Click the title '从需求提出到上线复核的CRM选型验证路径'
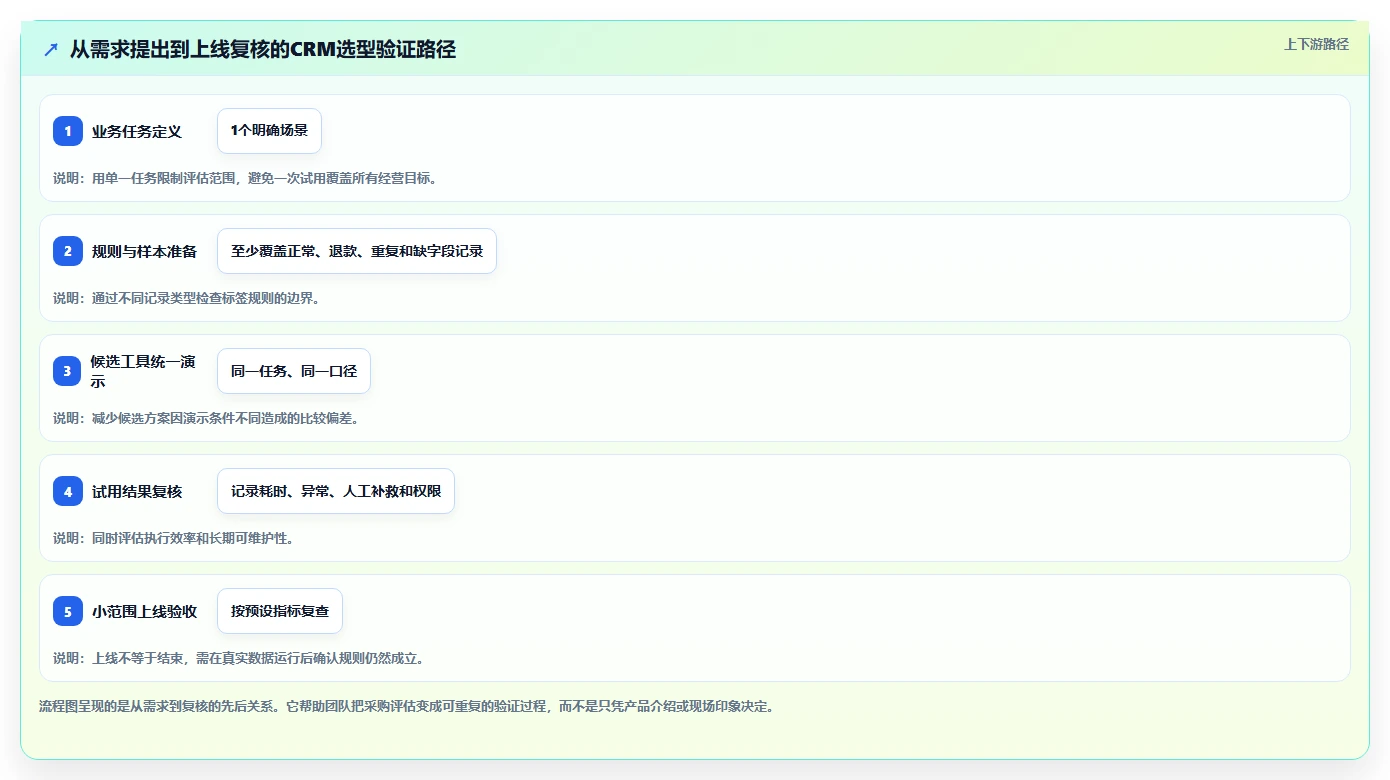This screenshot has height=780, width=1390. pos(263,49)
